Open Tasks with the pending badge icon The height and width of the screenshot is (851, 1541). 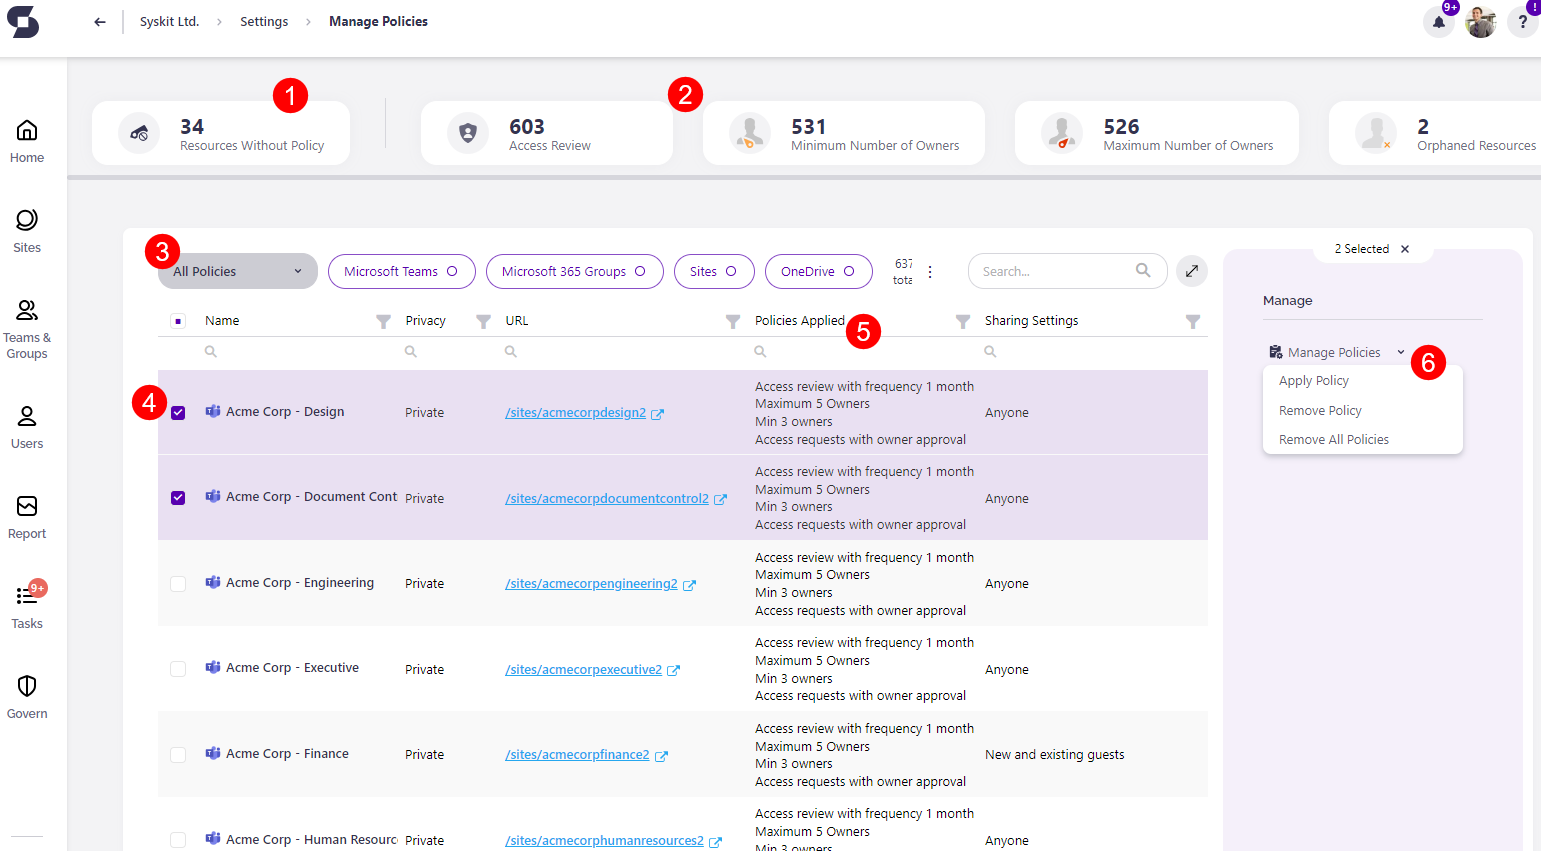26,598
